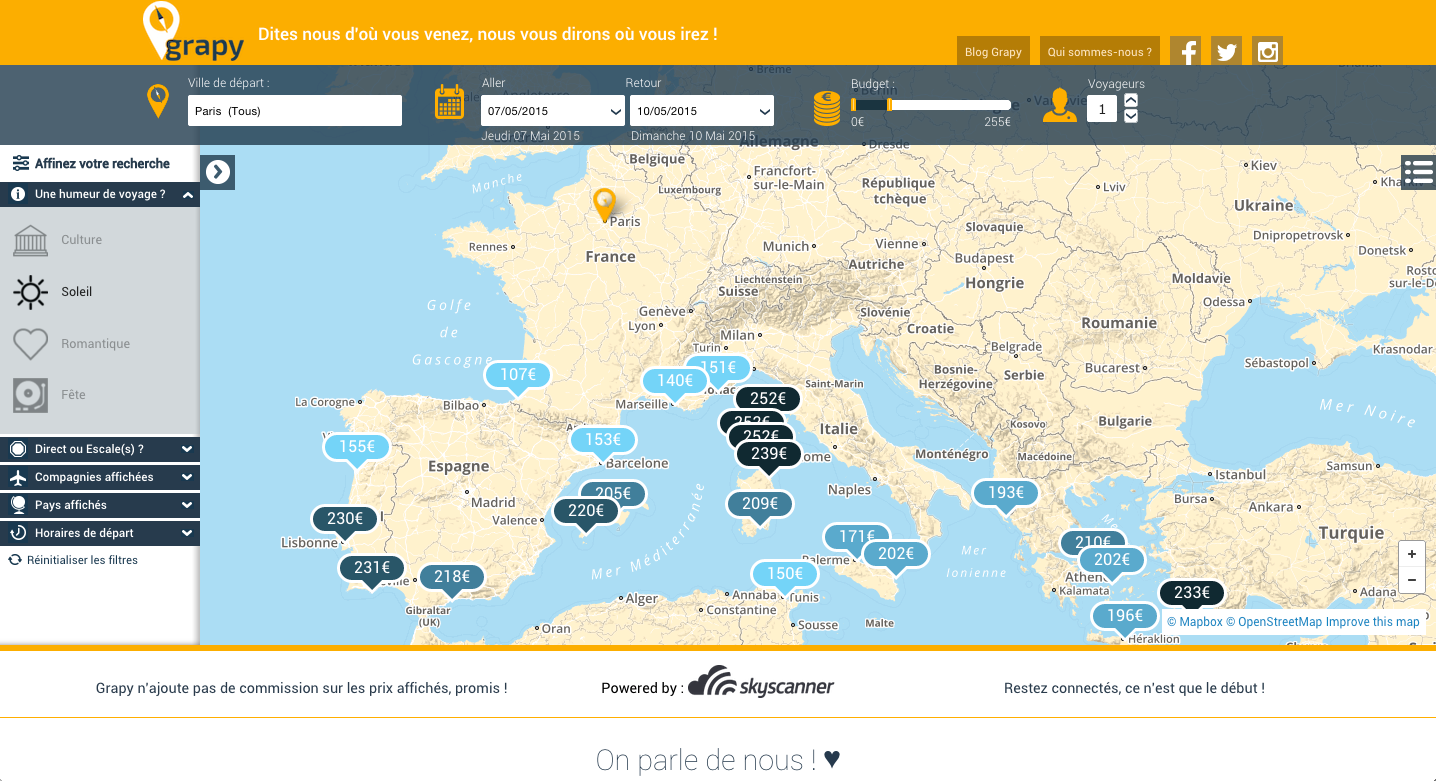Click the calendar icon near dates
Viewport: 1436px width, 781px height.
(x=449, y=102)
